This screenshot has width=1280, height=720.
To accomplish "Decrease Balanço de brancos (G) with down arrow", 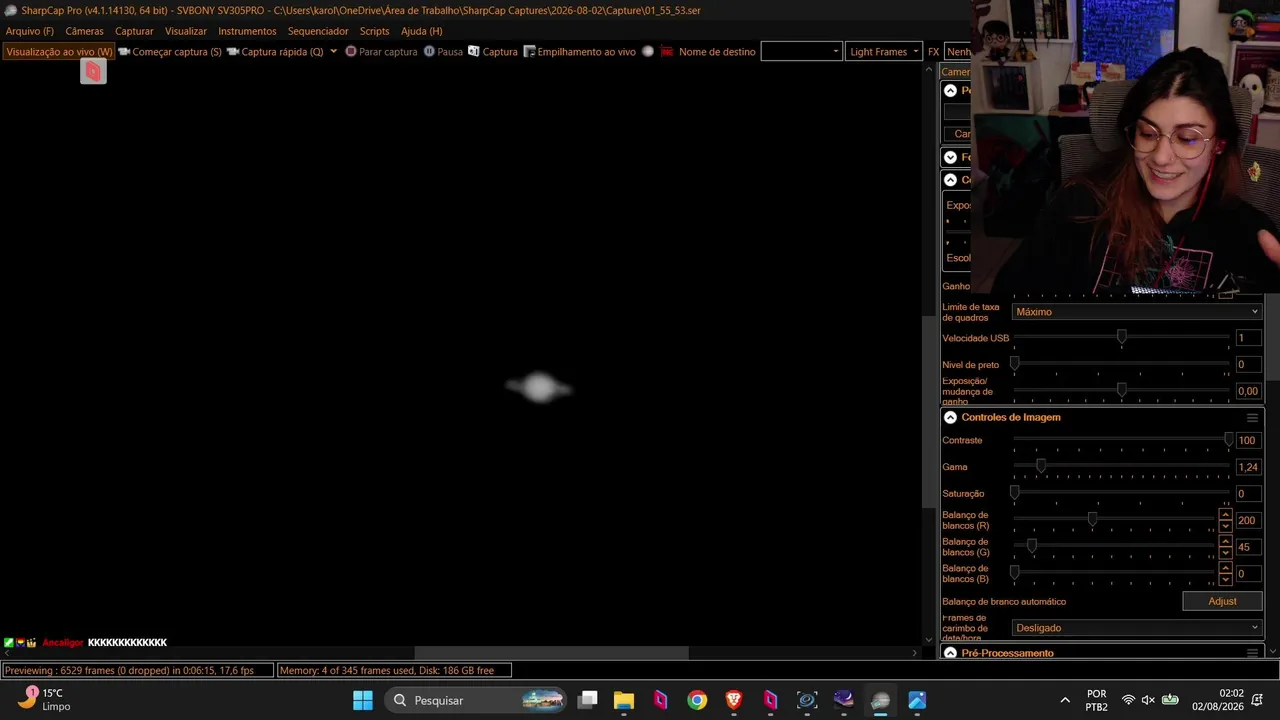I will click(1225, 553).
